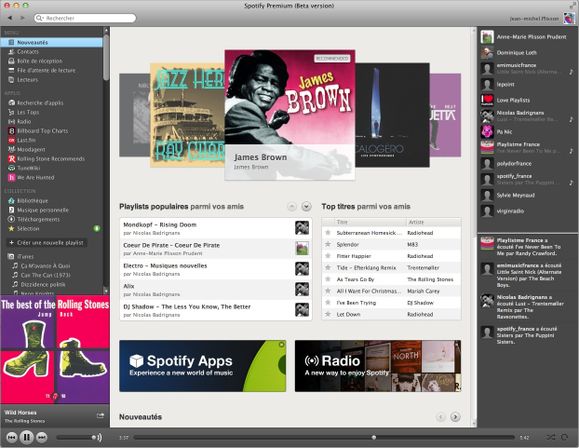Viewport: 579px width, 448px height.
Task: Click the We Are Hunted icon
Action: [11, 178]
